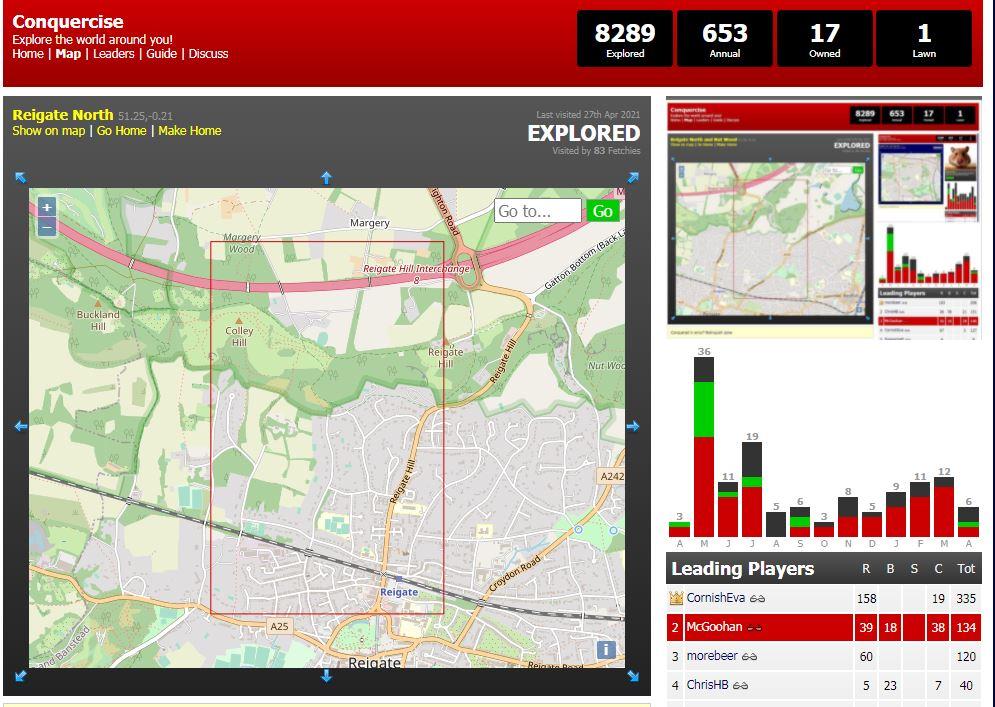Click the R column header

click(866, 569)
